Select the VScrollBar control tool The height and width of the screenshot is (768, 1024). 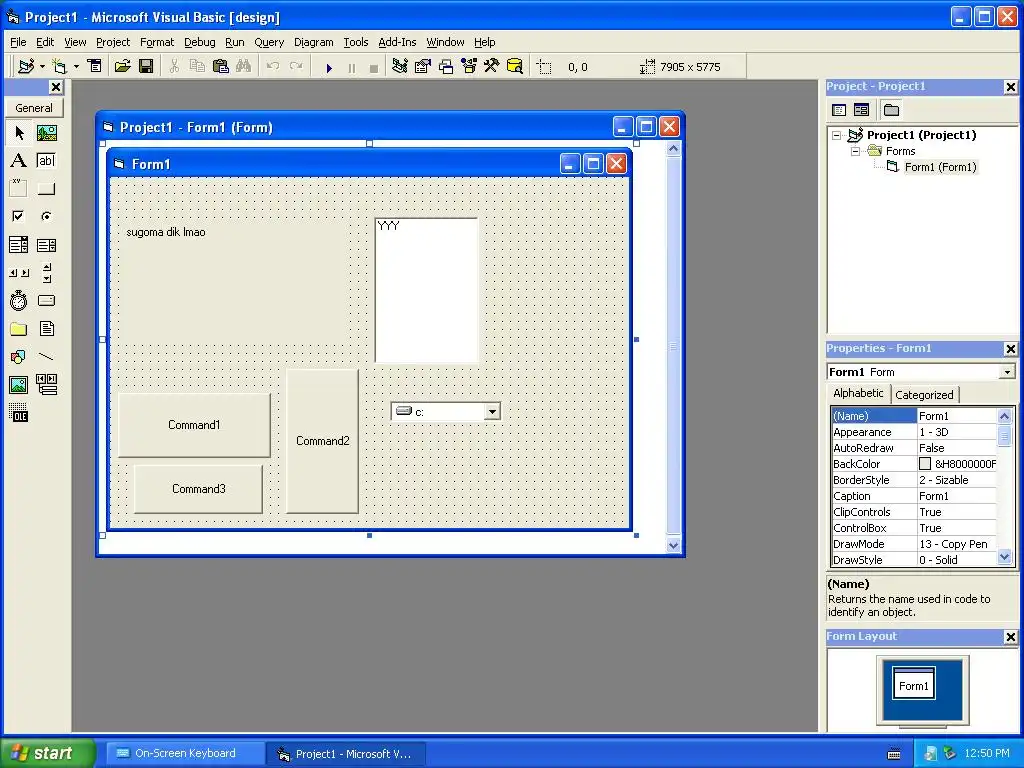click(x=46, y=273)
